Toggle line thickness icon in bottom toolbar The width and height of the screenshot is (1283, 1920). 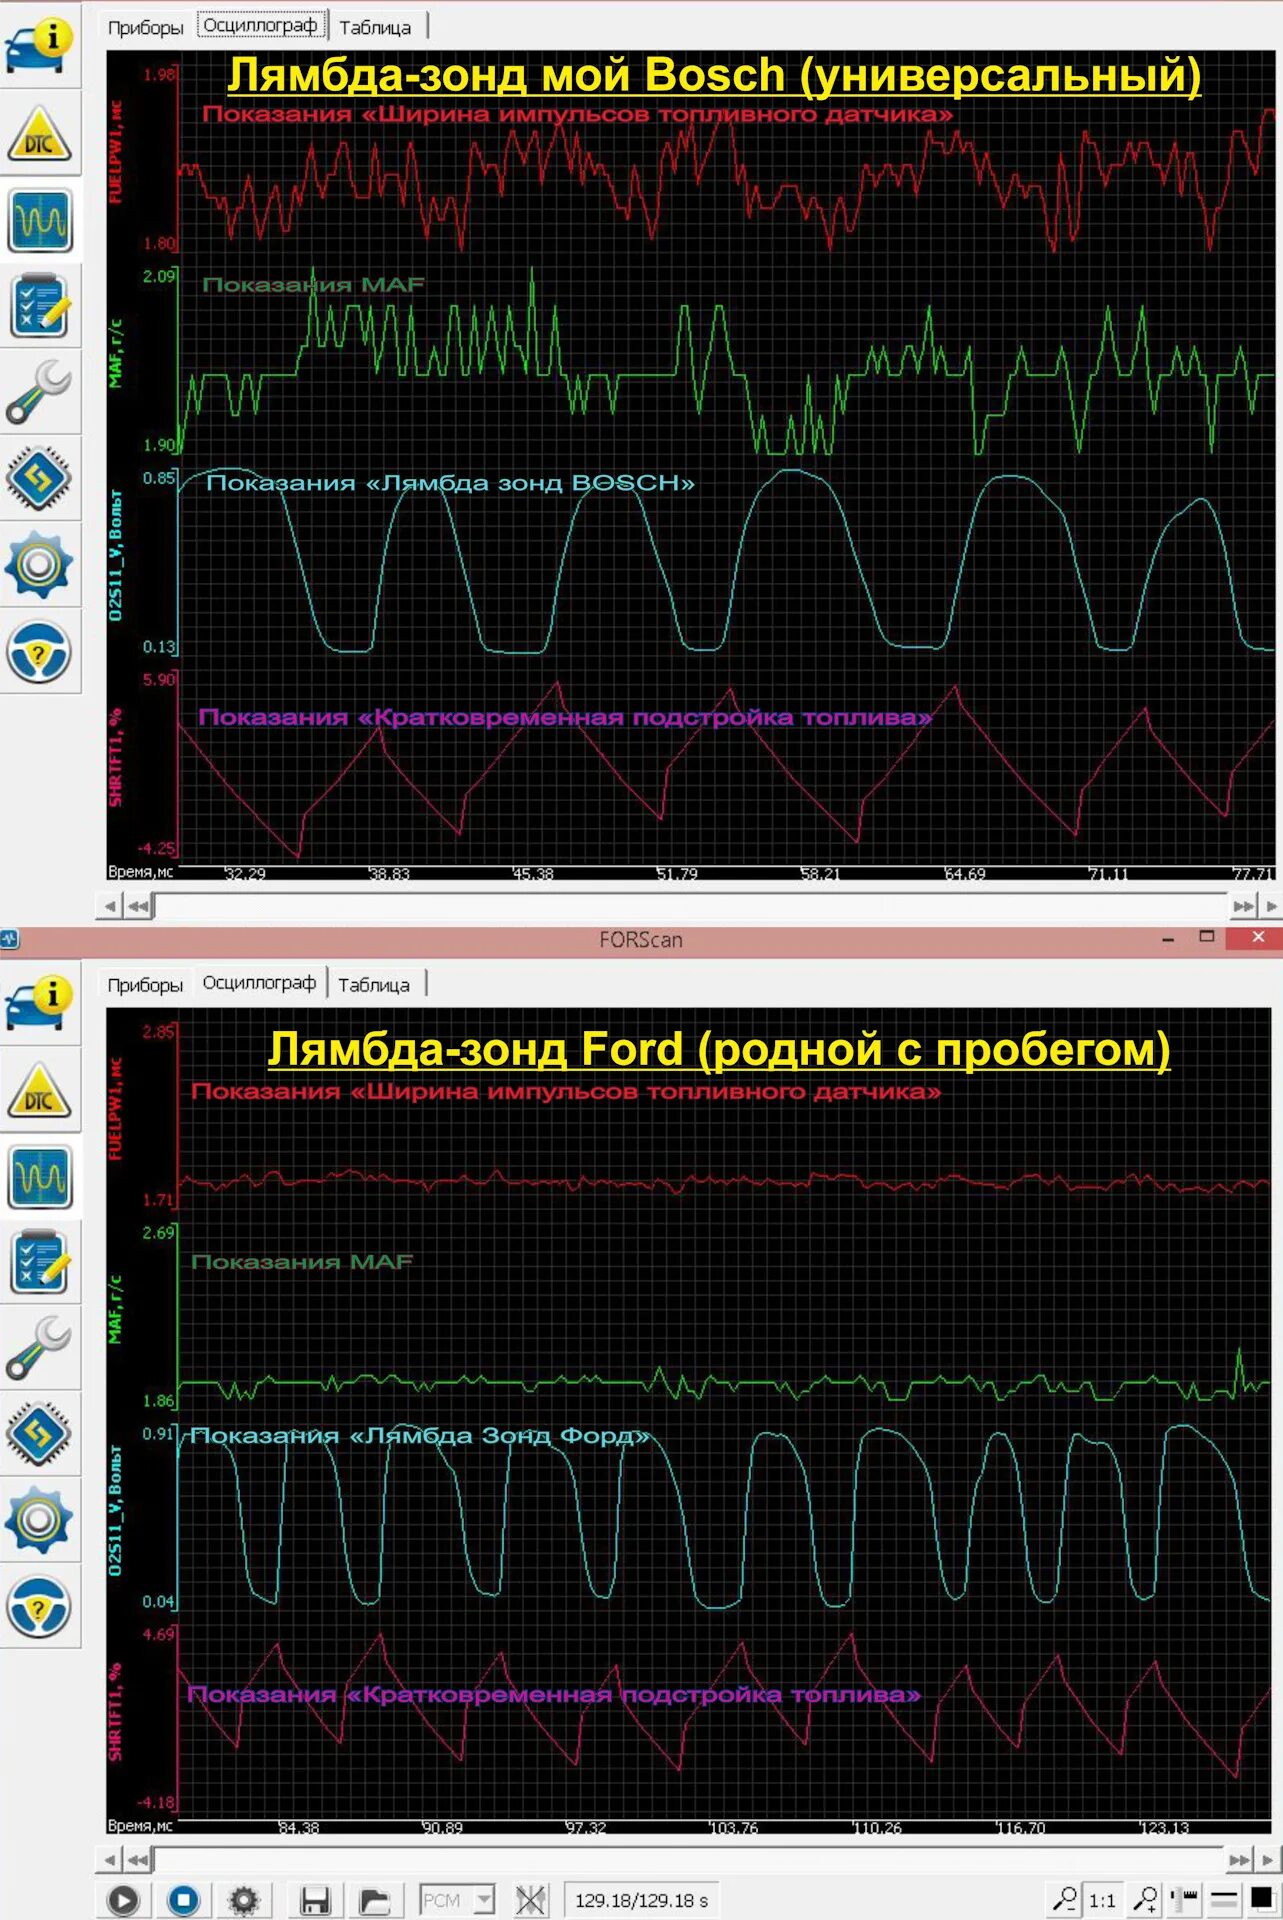(1224, 1898)
